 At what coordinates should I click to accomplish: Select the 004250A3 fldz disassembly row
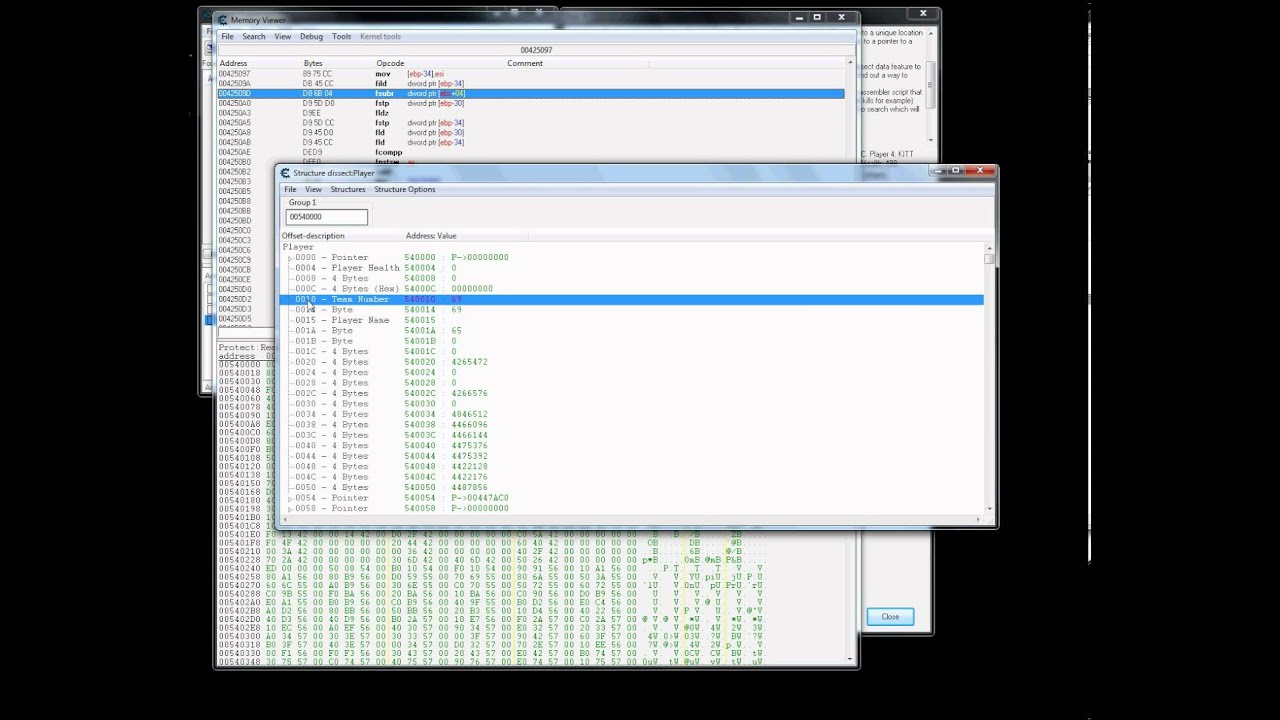(531, 113)
